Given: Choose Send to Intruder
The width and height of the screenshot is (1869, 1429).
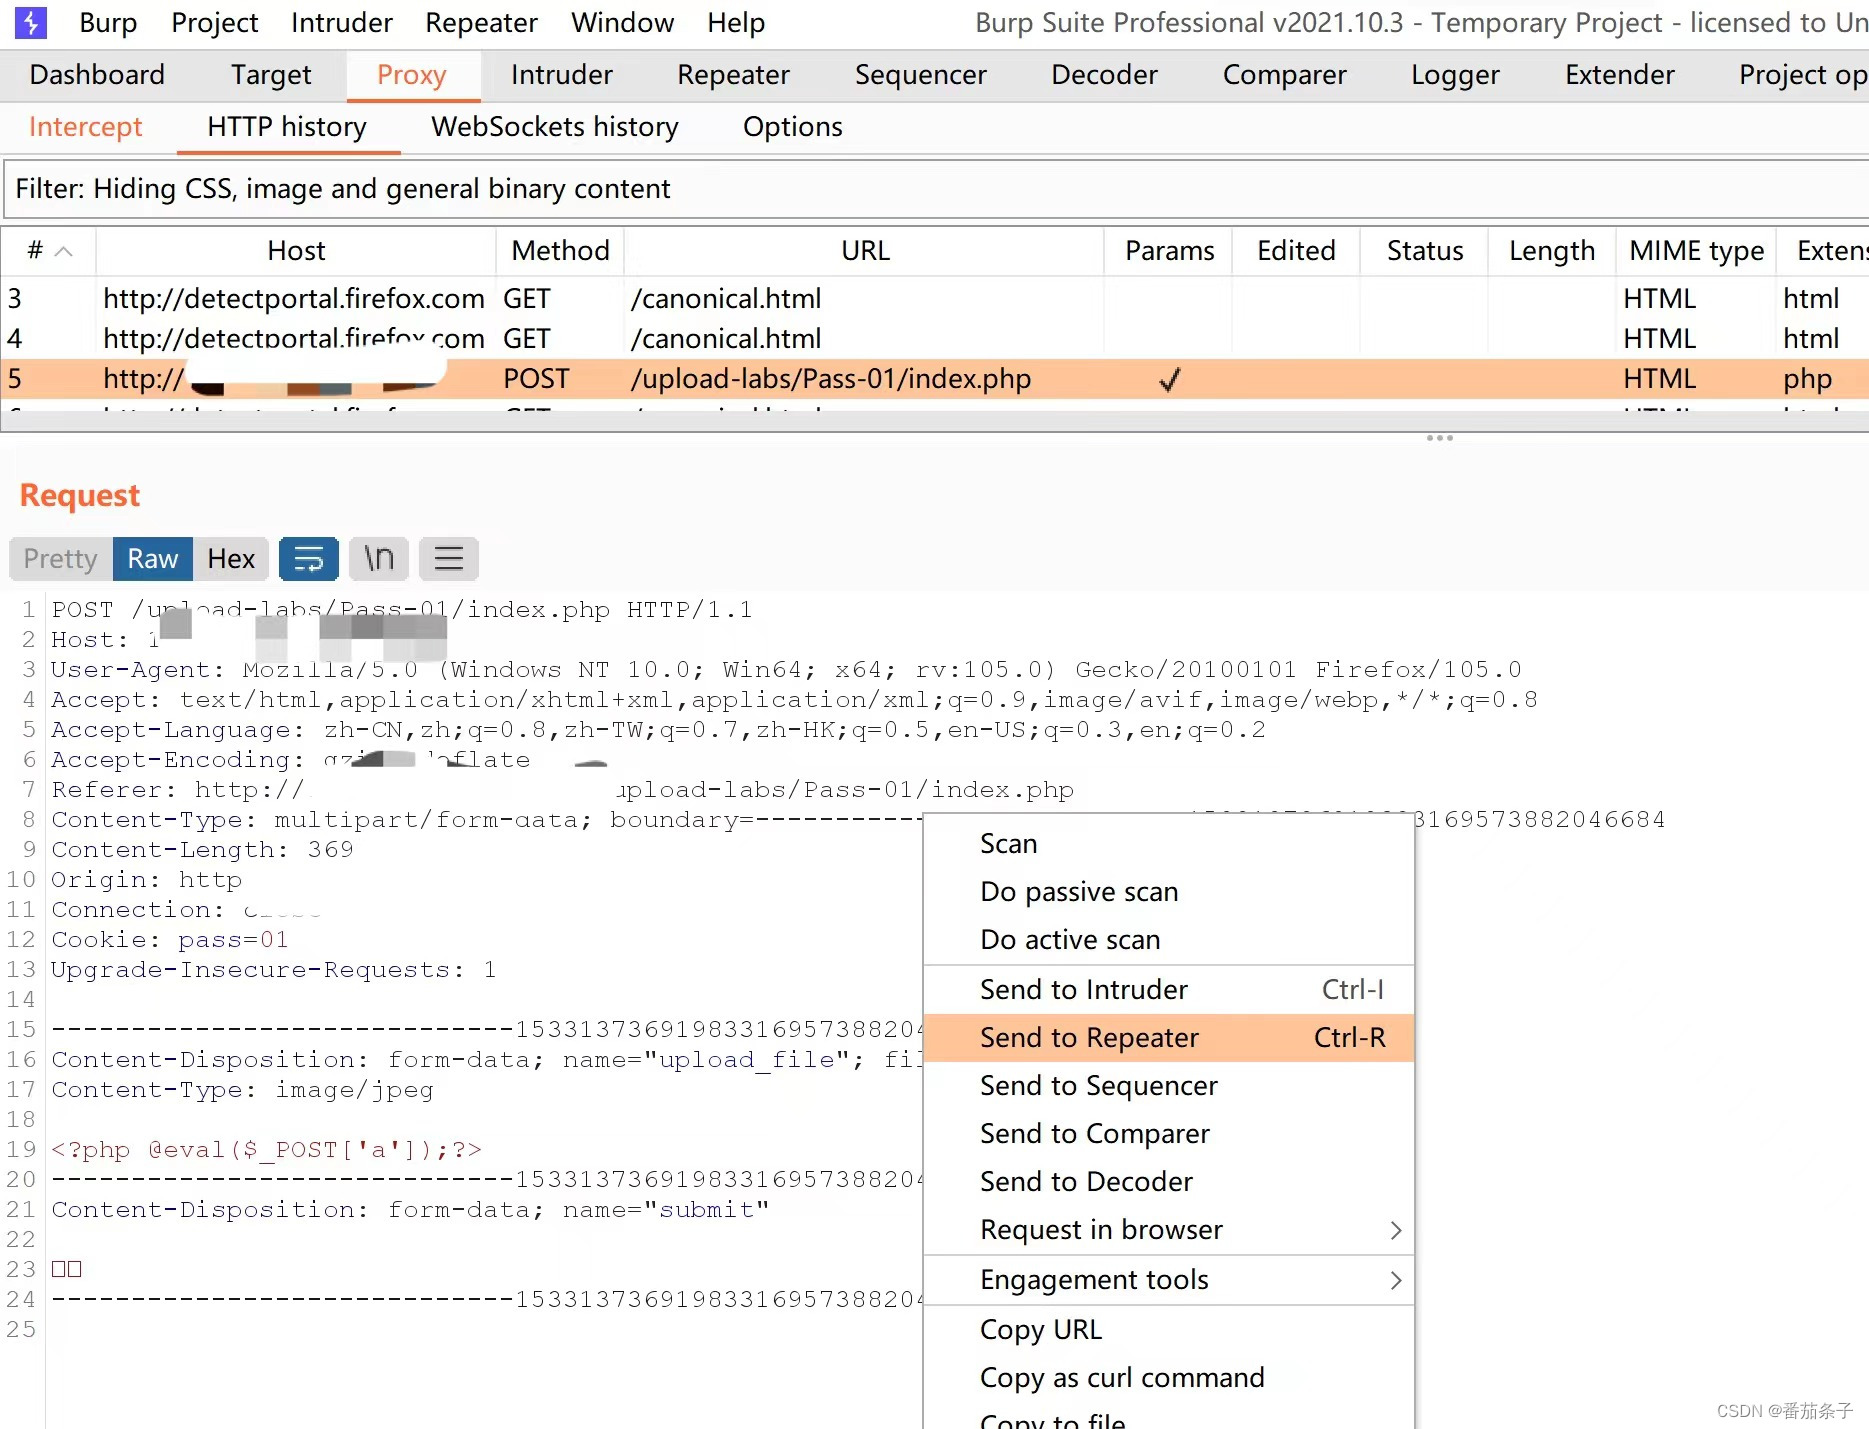Looking at the screenshot, I should tap(1169, 989).
